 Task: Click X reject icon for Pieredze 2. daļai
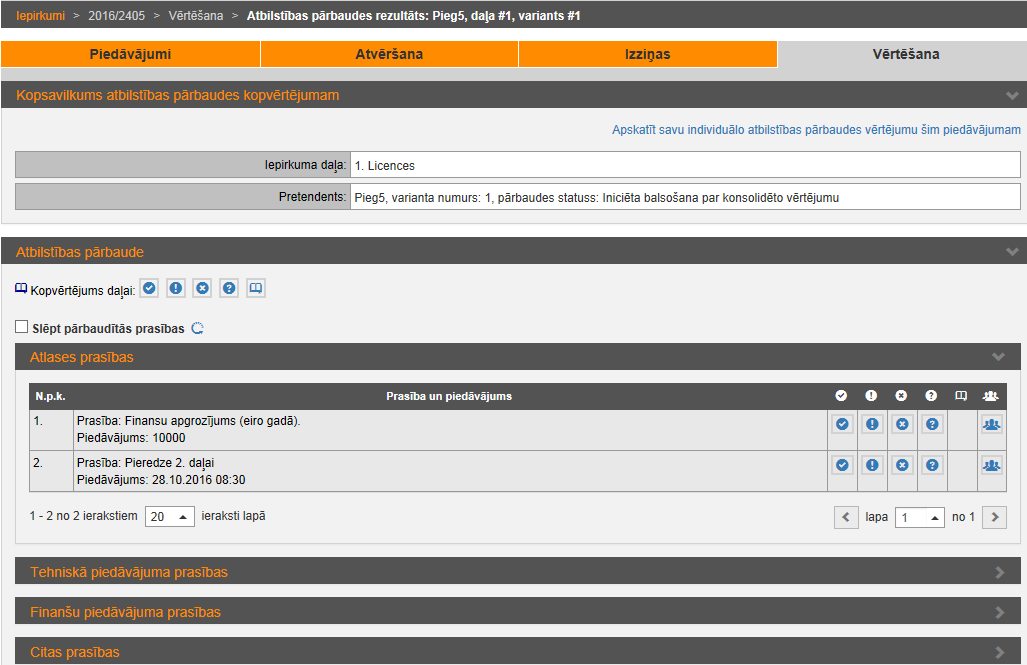(902, 465)
